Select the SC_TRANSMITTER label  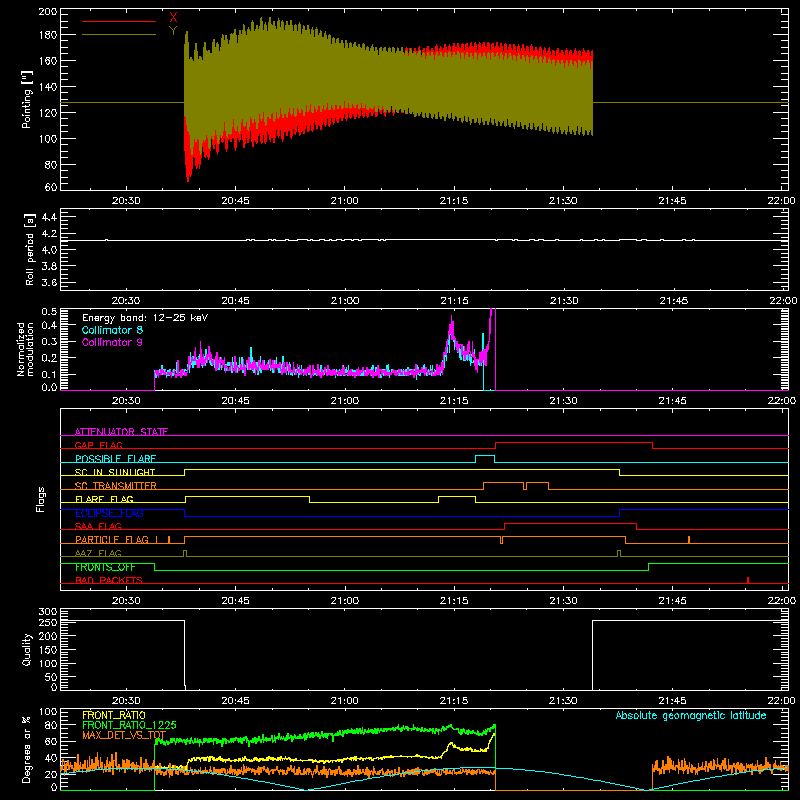[116, 486]
